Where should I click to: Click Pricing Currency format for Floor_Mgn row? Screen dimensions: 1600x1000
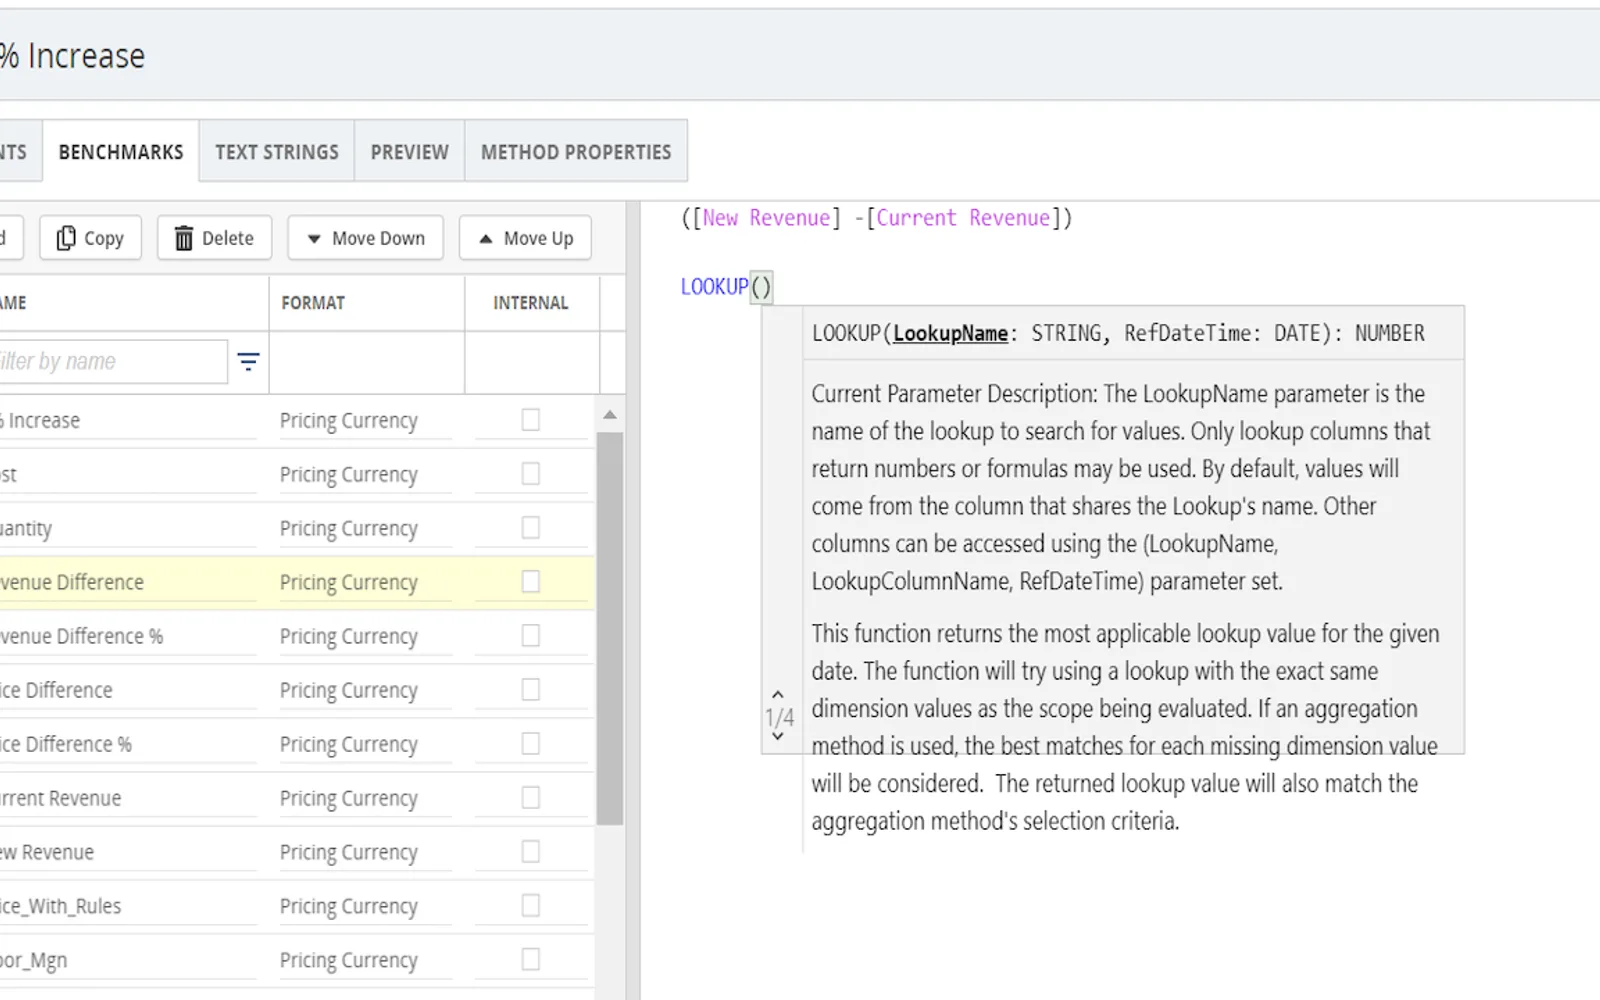(x=349, y=960)
